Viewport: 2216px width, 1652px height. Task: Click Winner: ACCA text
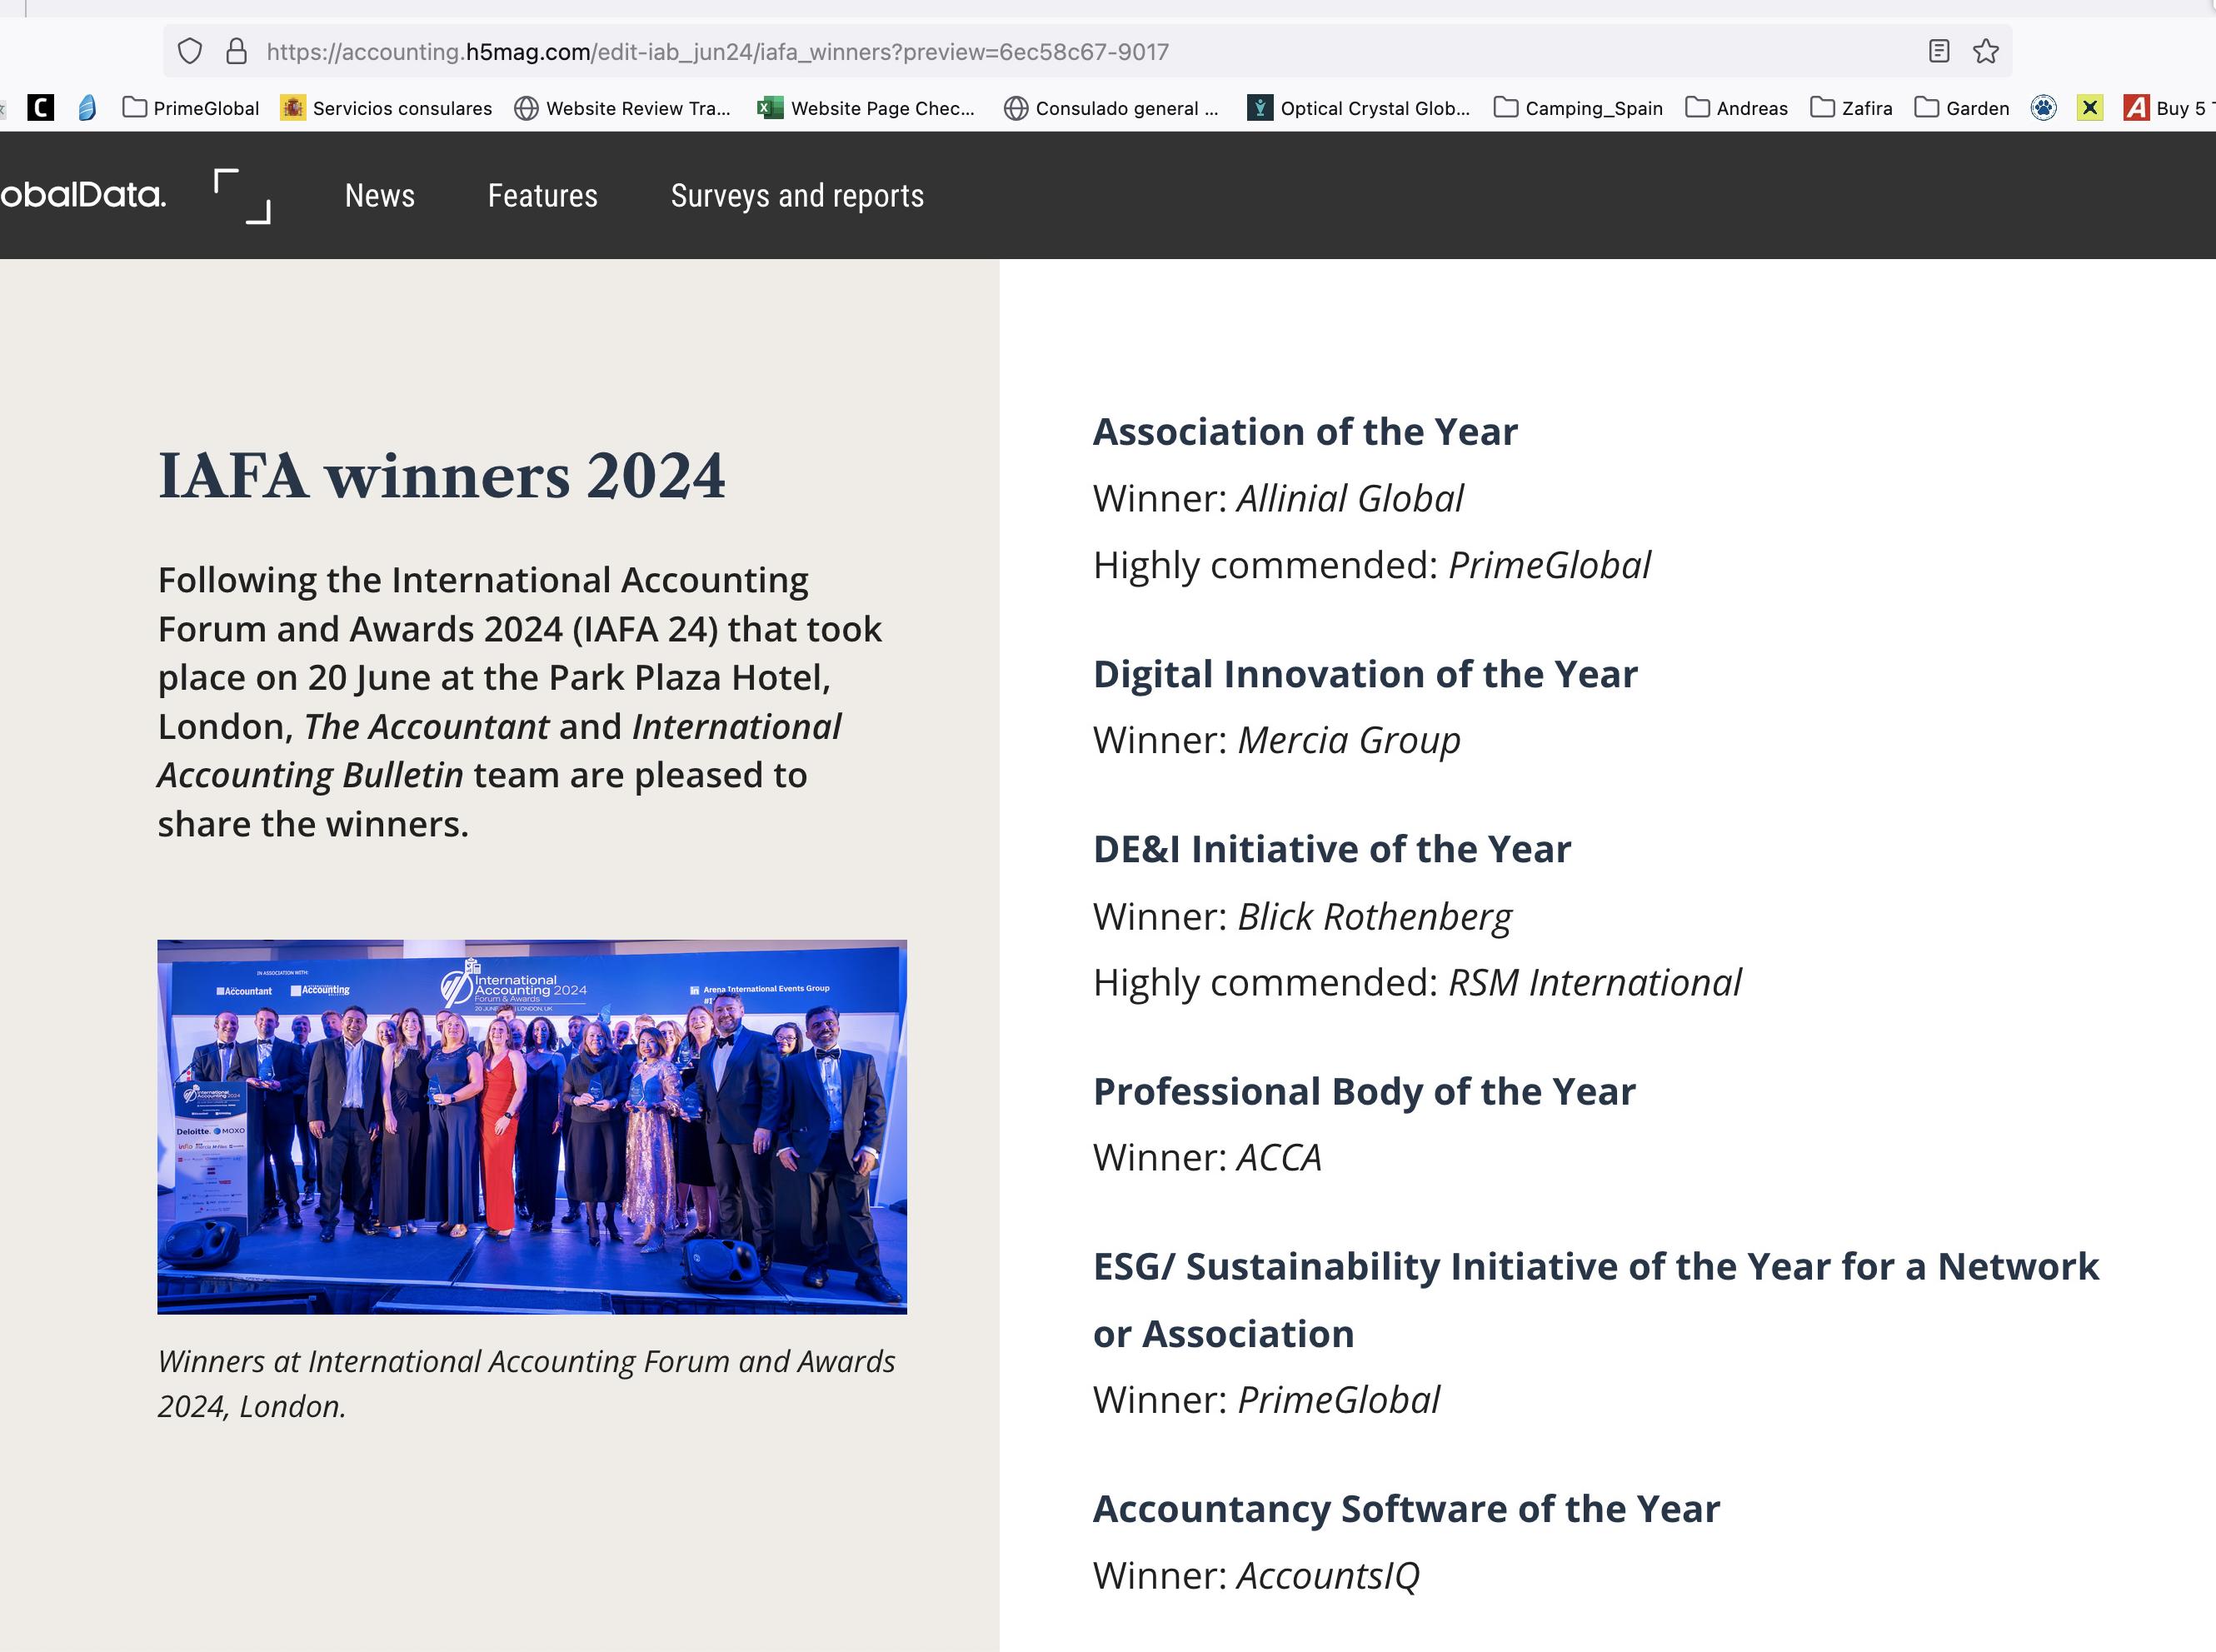click(1208, 1157)
